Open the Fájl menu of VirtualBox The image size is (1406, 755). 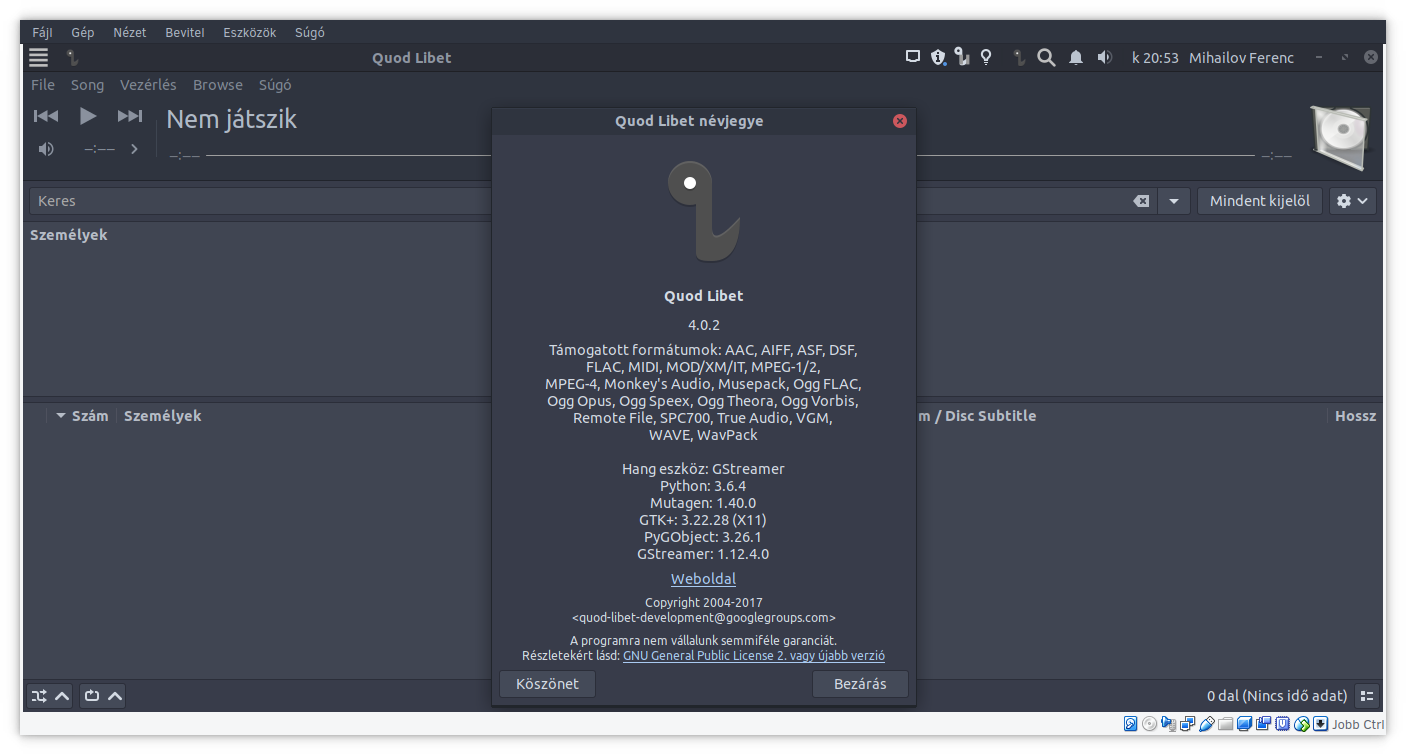pyautogui.click(x=42, y=32)
